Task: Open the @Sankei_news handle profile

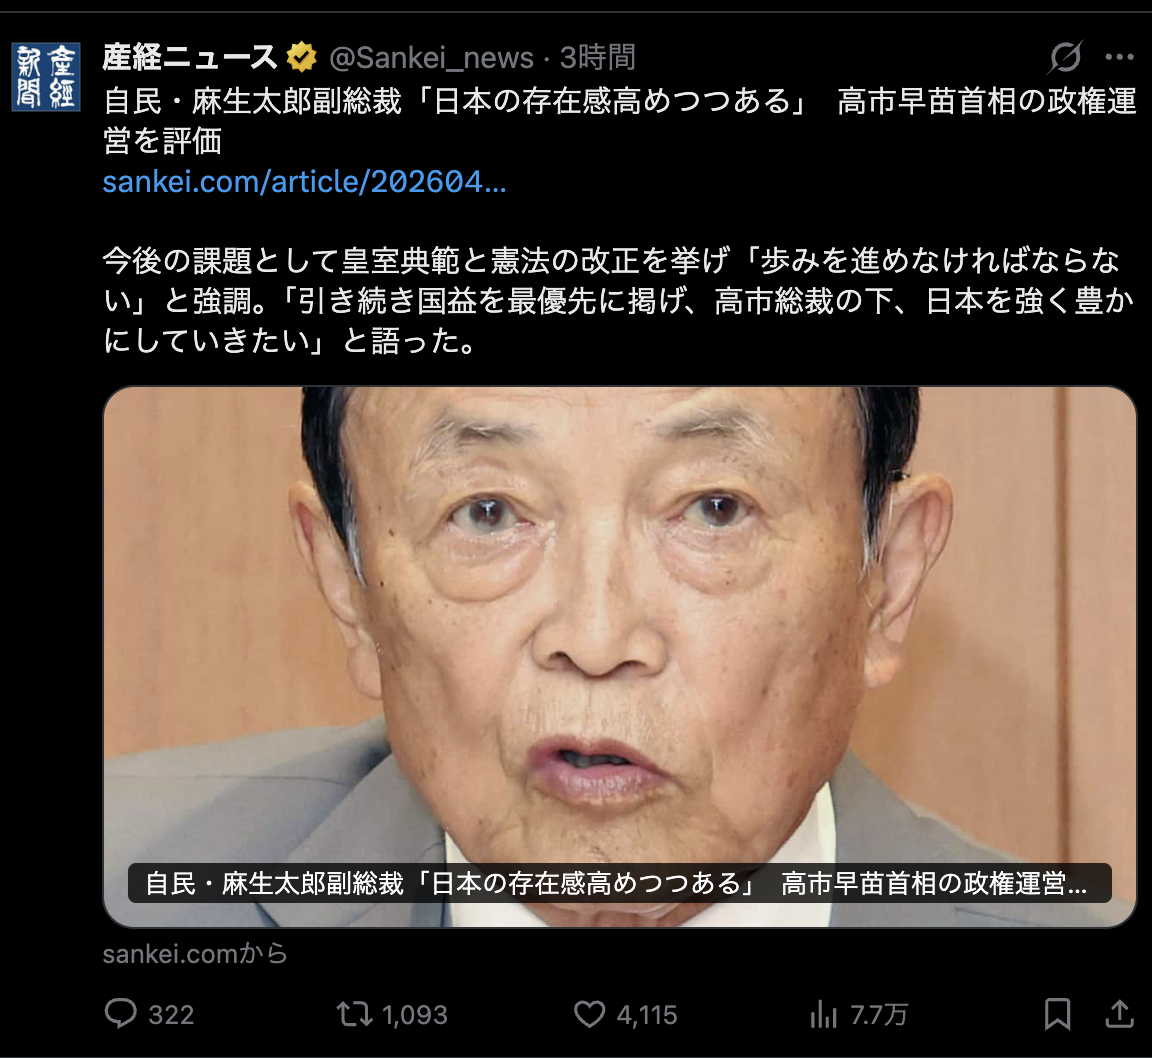Action: pyautogui.click(x=431, y=57)
